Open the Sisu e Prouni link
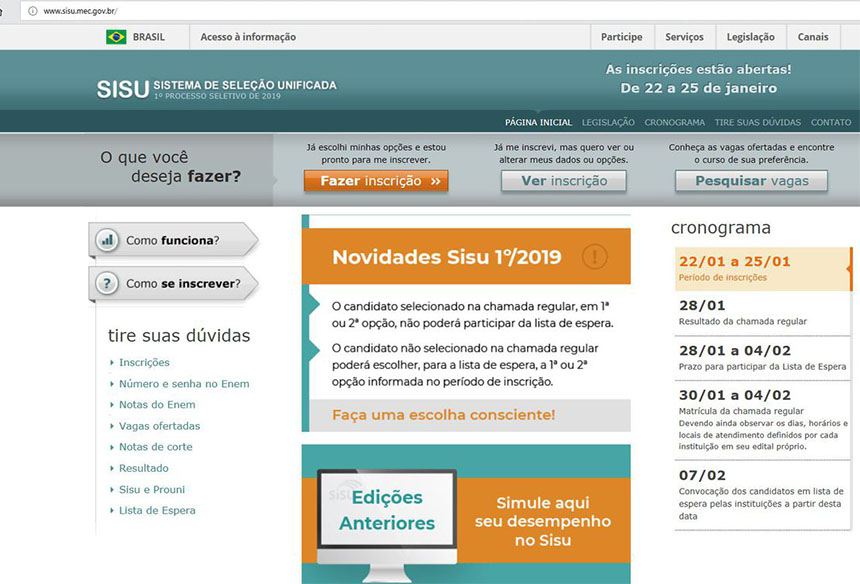Viewport: 860px width, 584px height. pyautogui.click(x=152, y=490)
